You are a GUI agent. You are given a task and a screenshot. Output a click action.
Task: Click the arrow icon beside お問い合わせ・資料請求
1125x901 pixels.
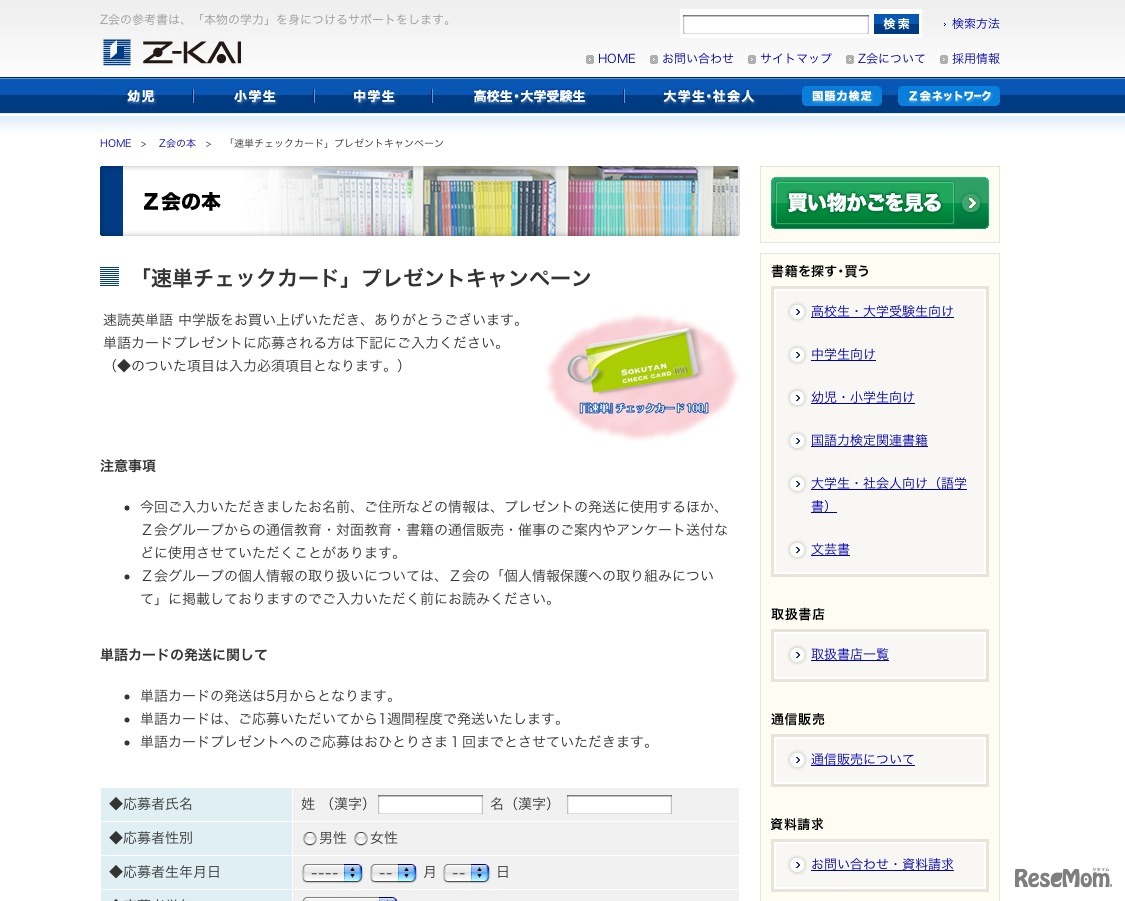coord(797,864)
